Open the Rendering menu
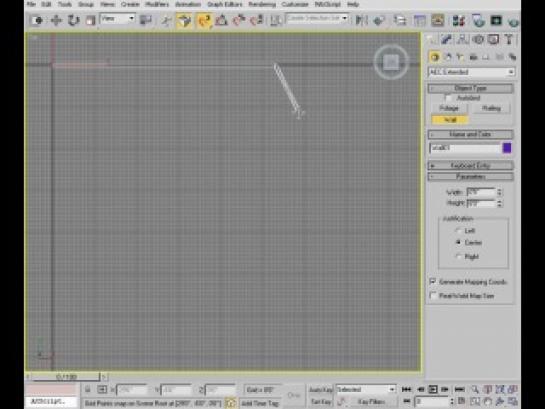 262,5
